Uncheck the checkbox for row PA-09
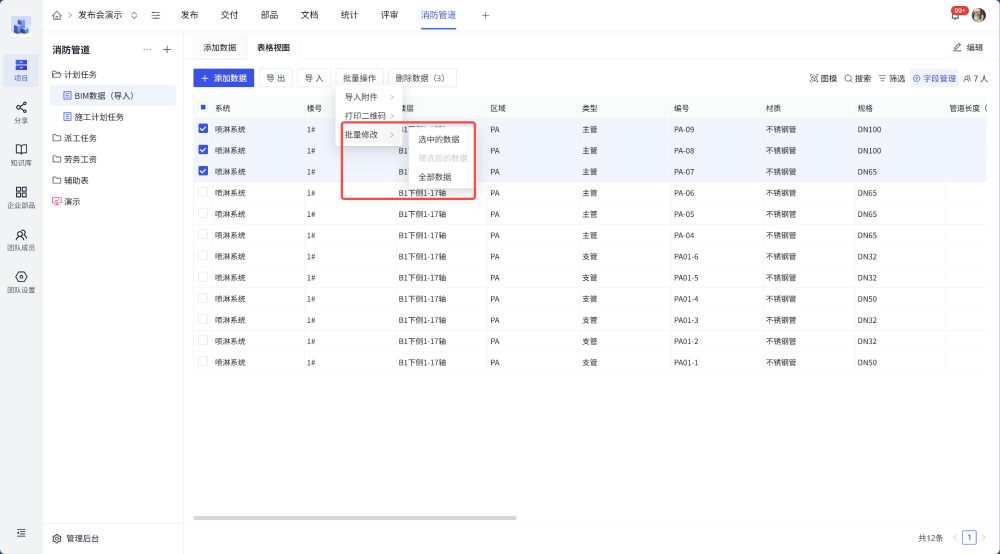 point(203,129)
